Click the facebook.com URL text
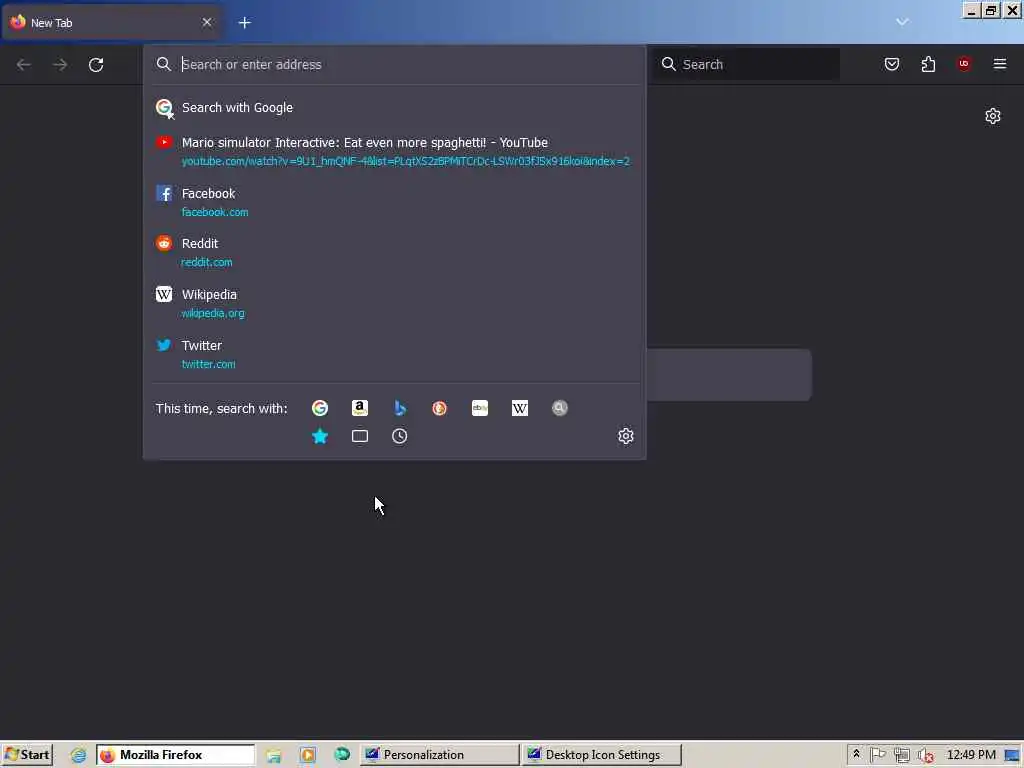Image resolution: width=1024 pixels, height=768 pixels. point(215,212)
